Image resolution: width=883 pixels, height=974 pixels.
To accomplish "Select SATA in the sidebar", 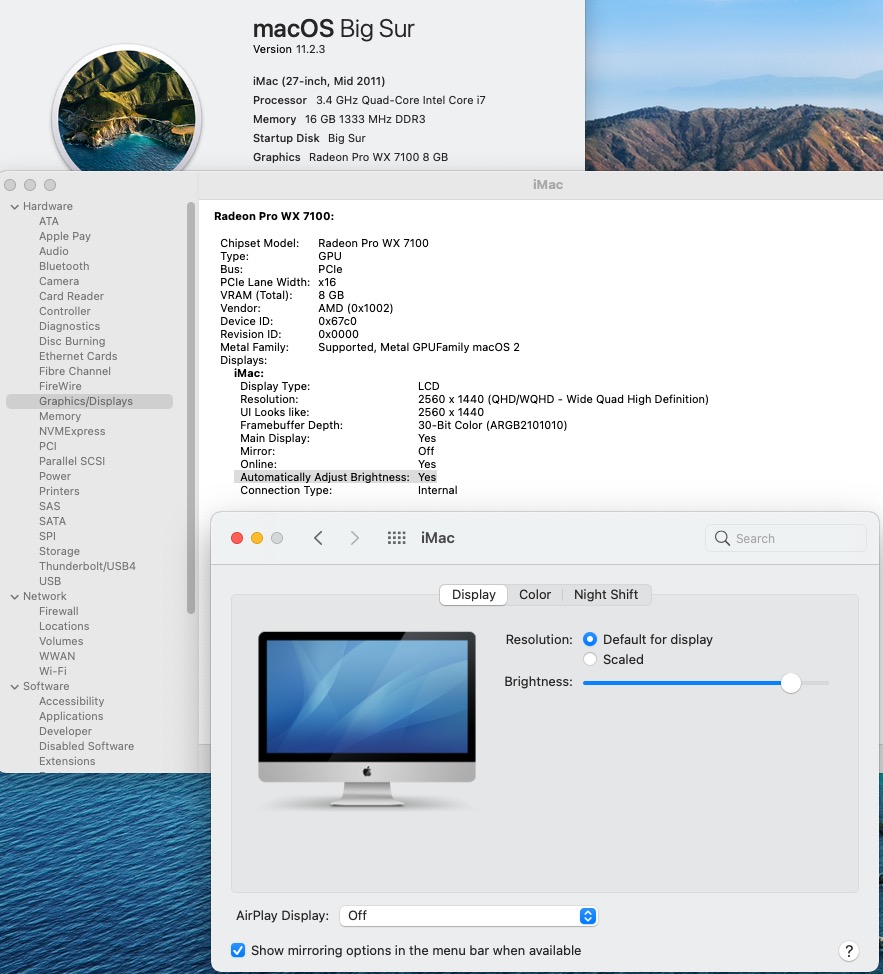I will 52,521.
